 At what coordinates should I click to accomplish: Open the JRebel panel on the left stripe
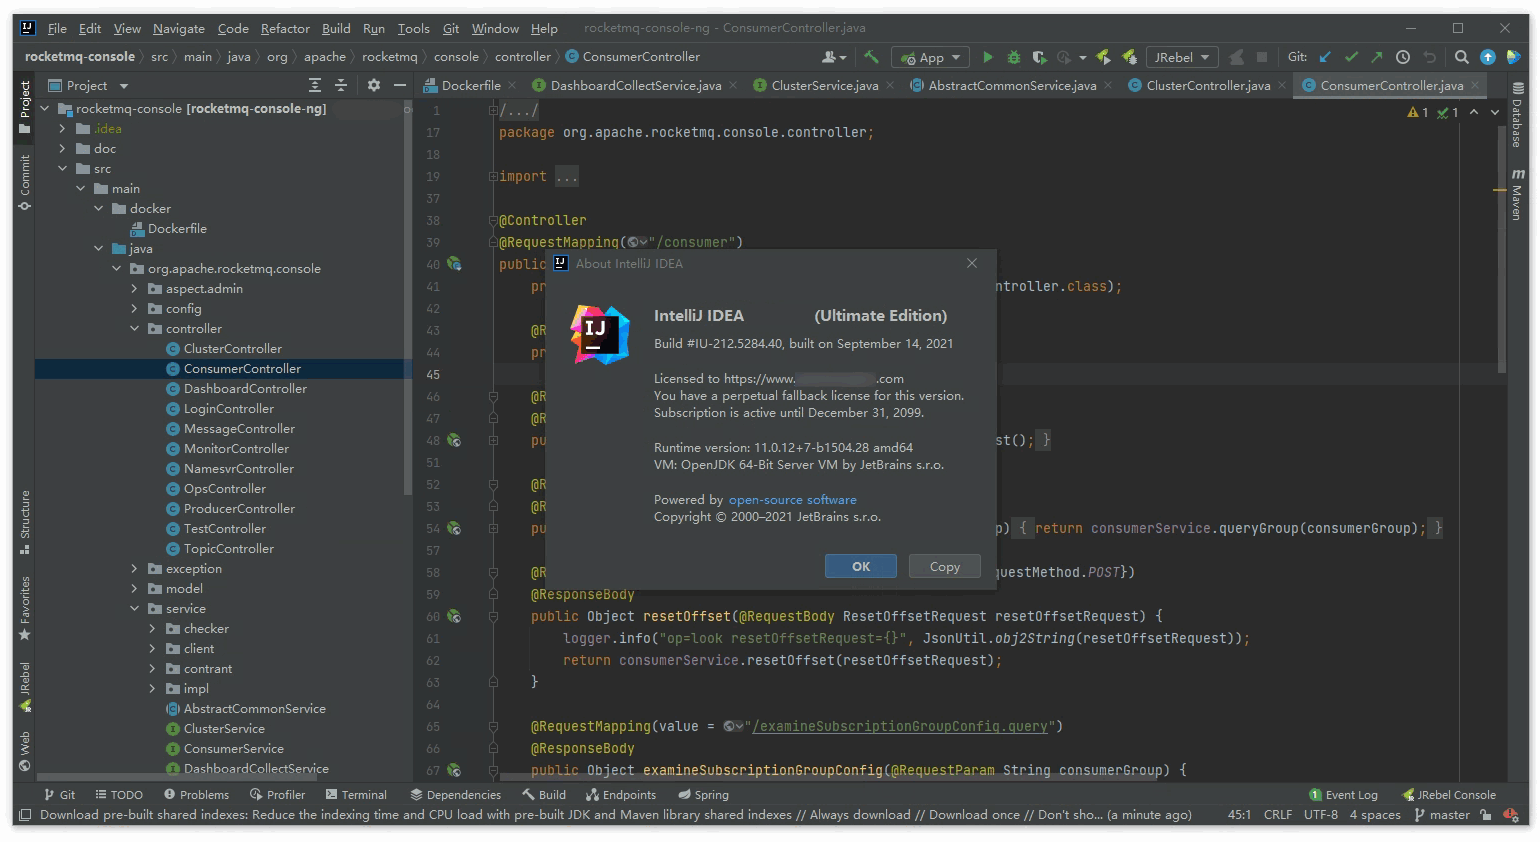(25, 687)
